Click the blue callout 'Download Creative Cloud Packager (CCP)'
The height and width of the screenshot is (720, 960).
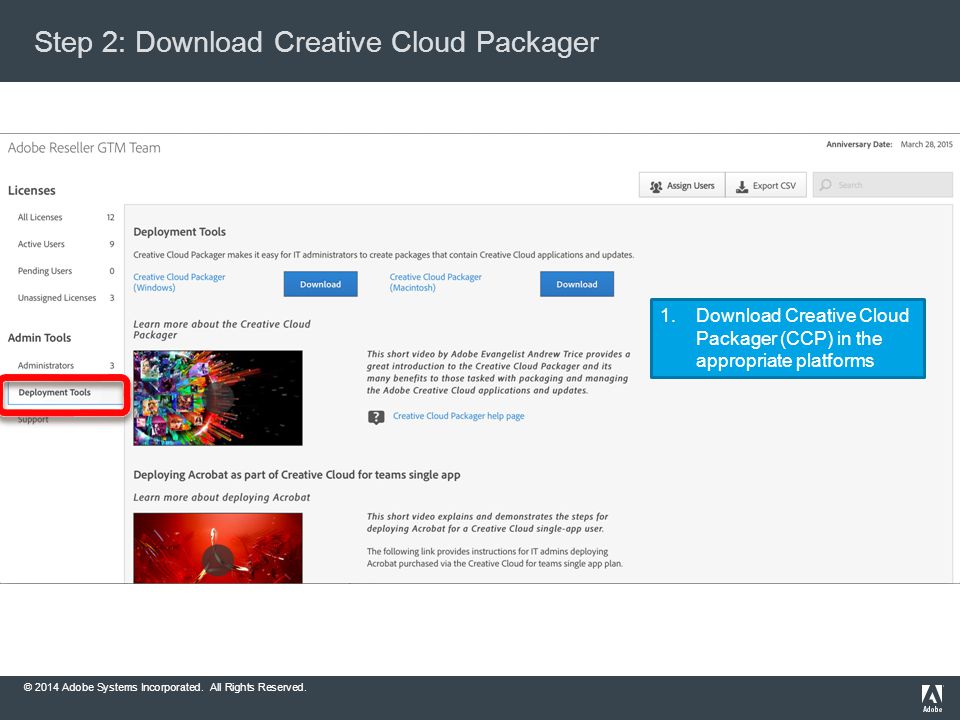point(787,338)
